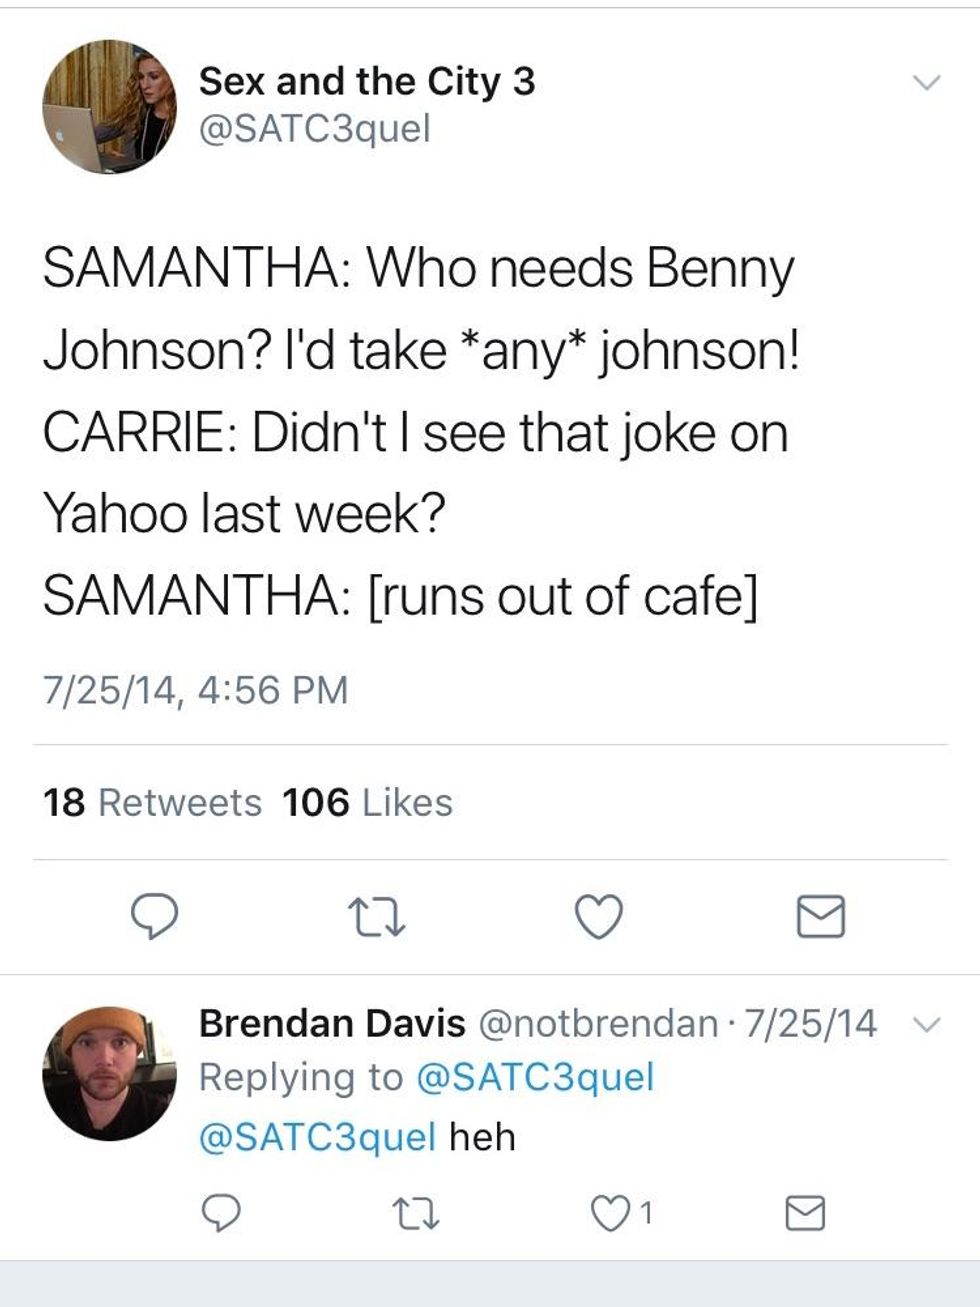Open the 7/25/14, 4:56 PM timestamp

[195, 690]
